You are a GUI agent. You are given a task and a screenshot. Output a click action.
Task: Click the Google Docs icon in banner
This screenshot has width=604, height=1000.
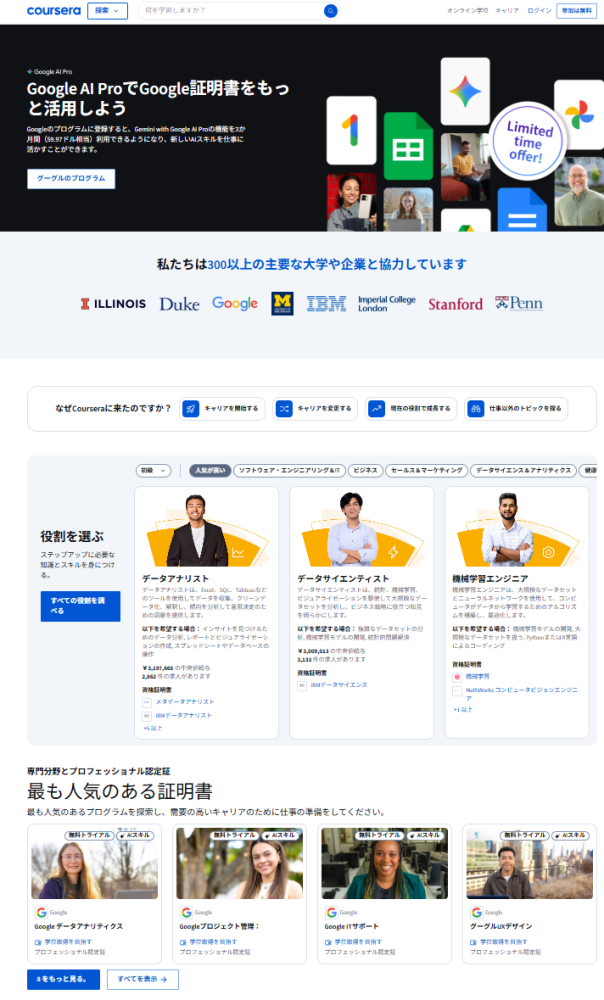522,210
